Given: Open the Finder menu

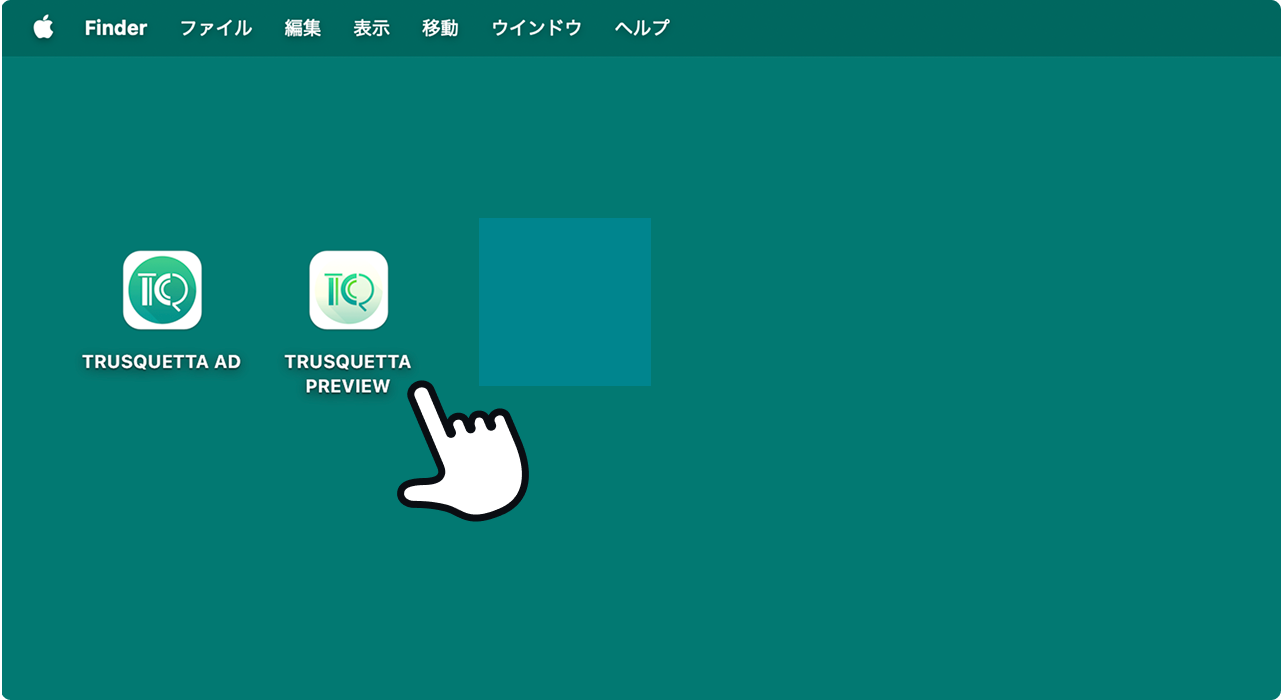Looking at the screenshot, I should 116,28.
